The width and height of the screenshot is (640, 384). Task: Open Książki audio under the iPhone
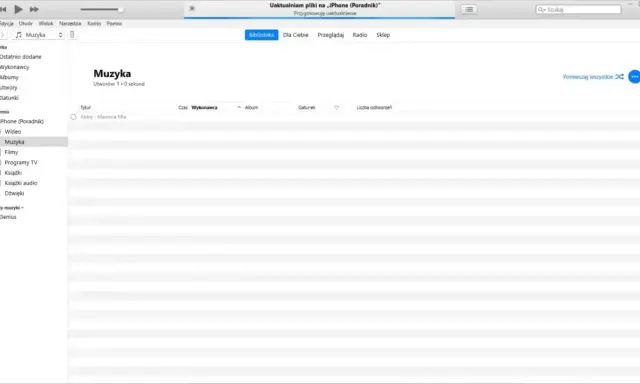point(21,183)
